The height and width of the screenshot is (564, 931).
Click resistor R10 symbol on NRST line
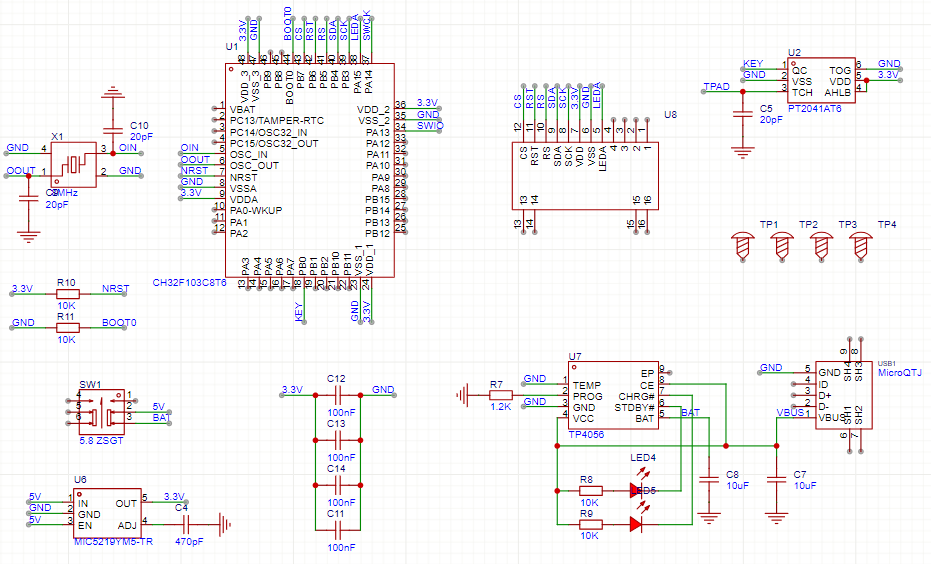click(x=67, y=294)
